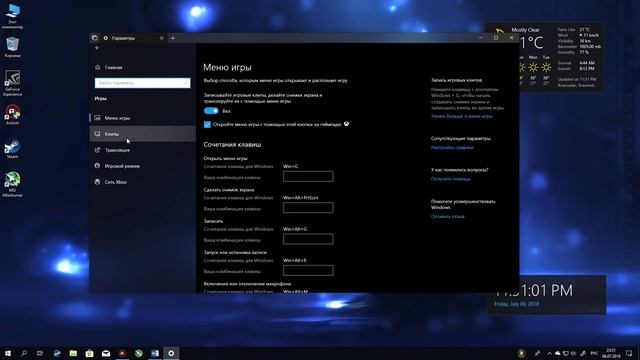Open the Action Center notifications icon
Screen dimensions: 640x360
(x=629, y=353)
